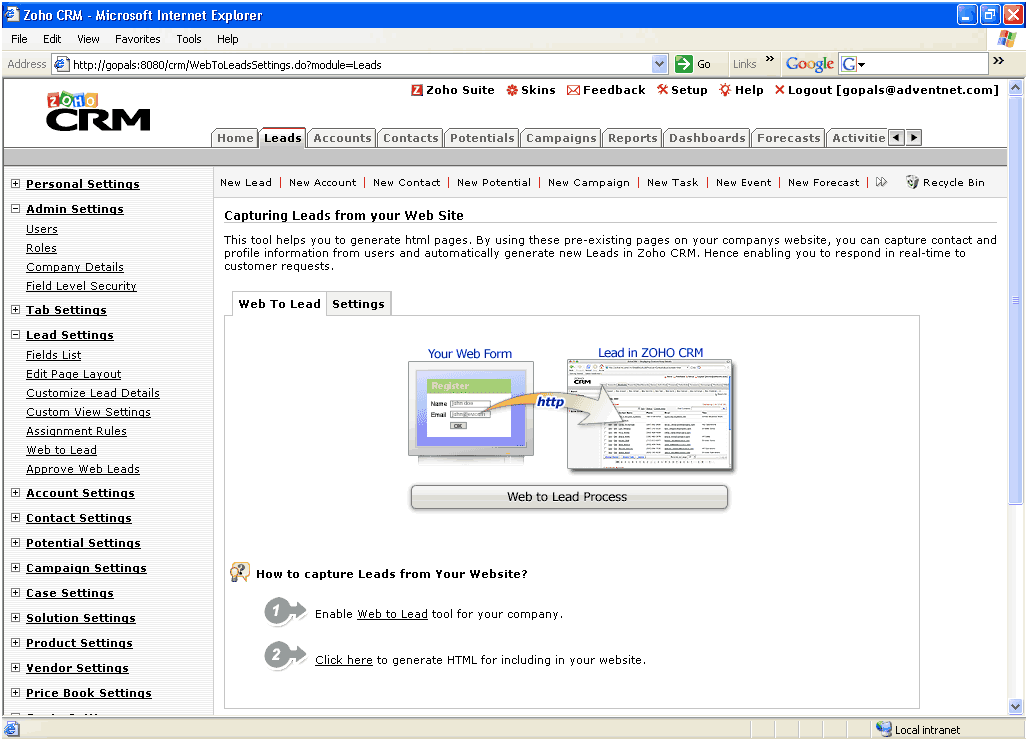Expand Contact Settings tree node

(15, 517)
